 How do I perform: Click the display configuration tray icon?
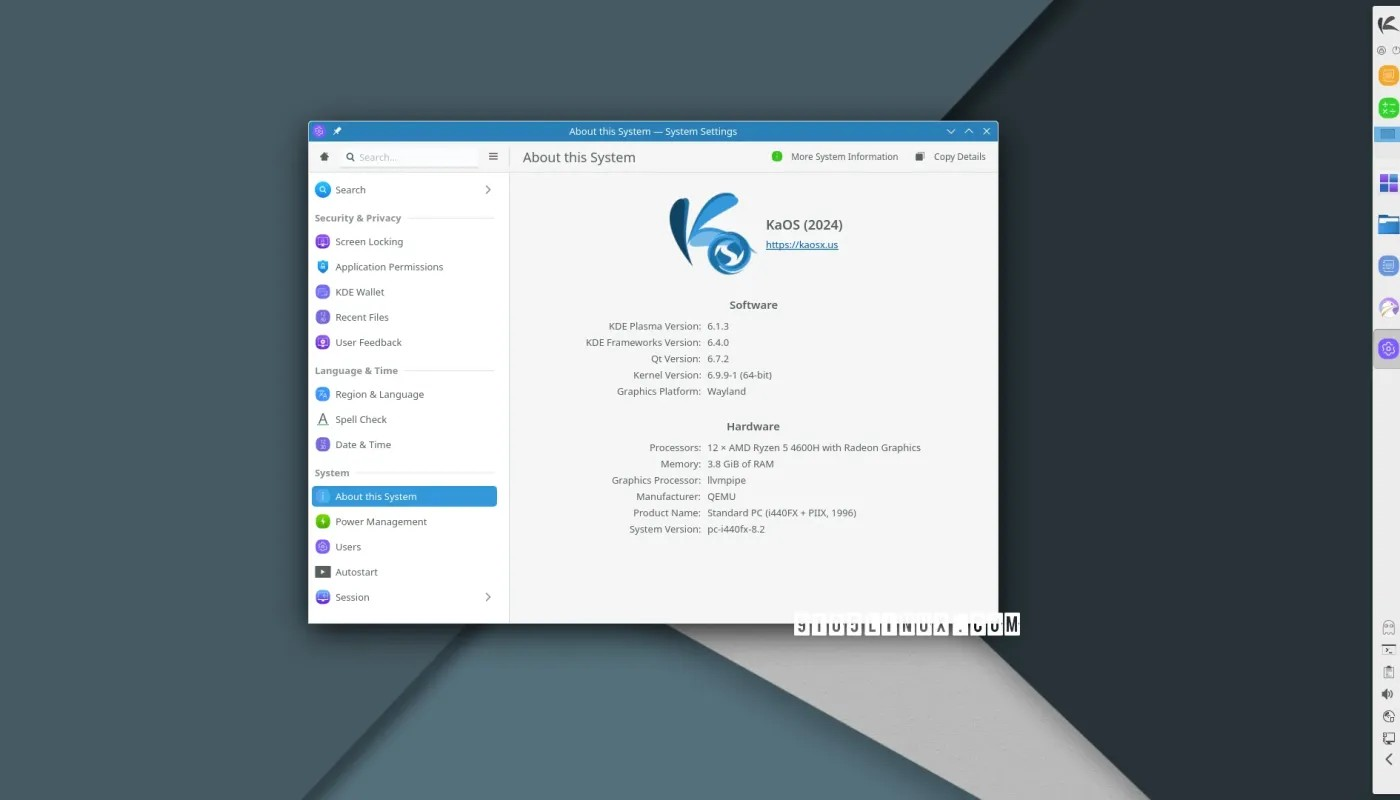click(1388, 738)
